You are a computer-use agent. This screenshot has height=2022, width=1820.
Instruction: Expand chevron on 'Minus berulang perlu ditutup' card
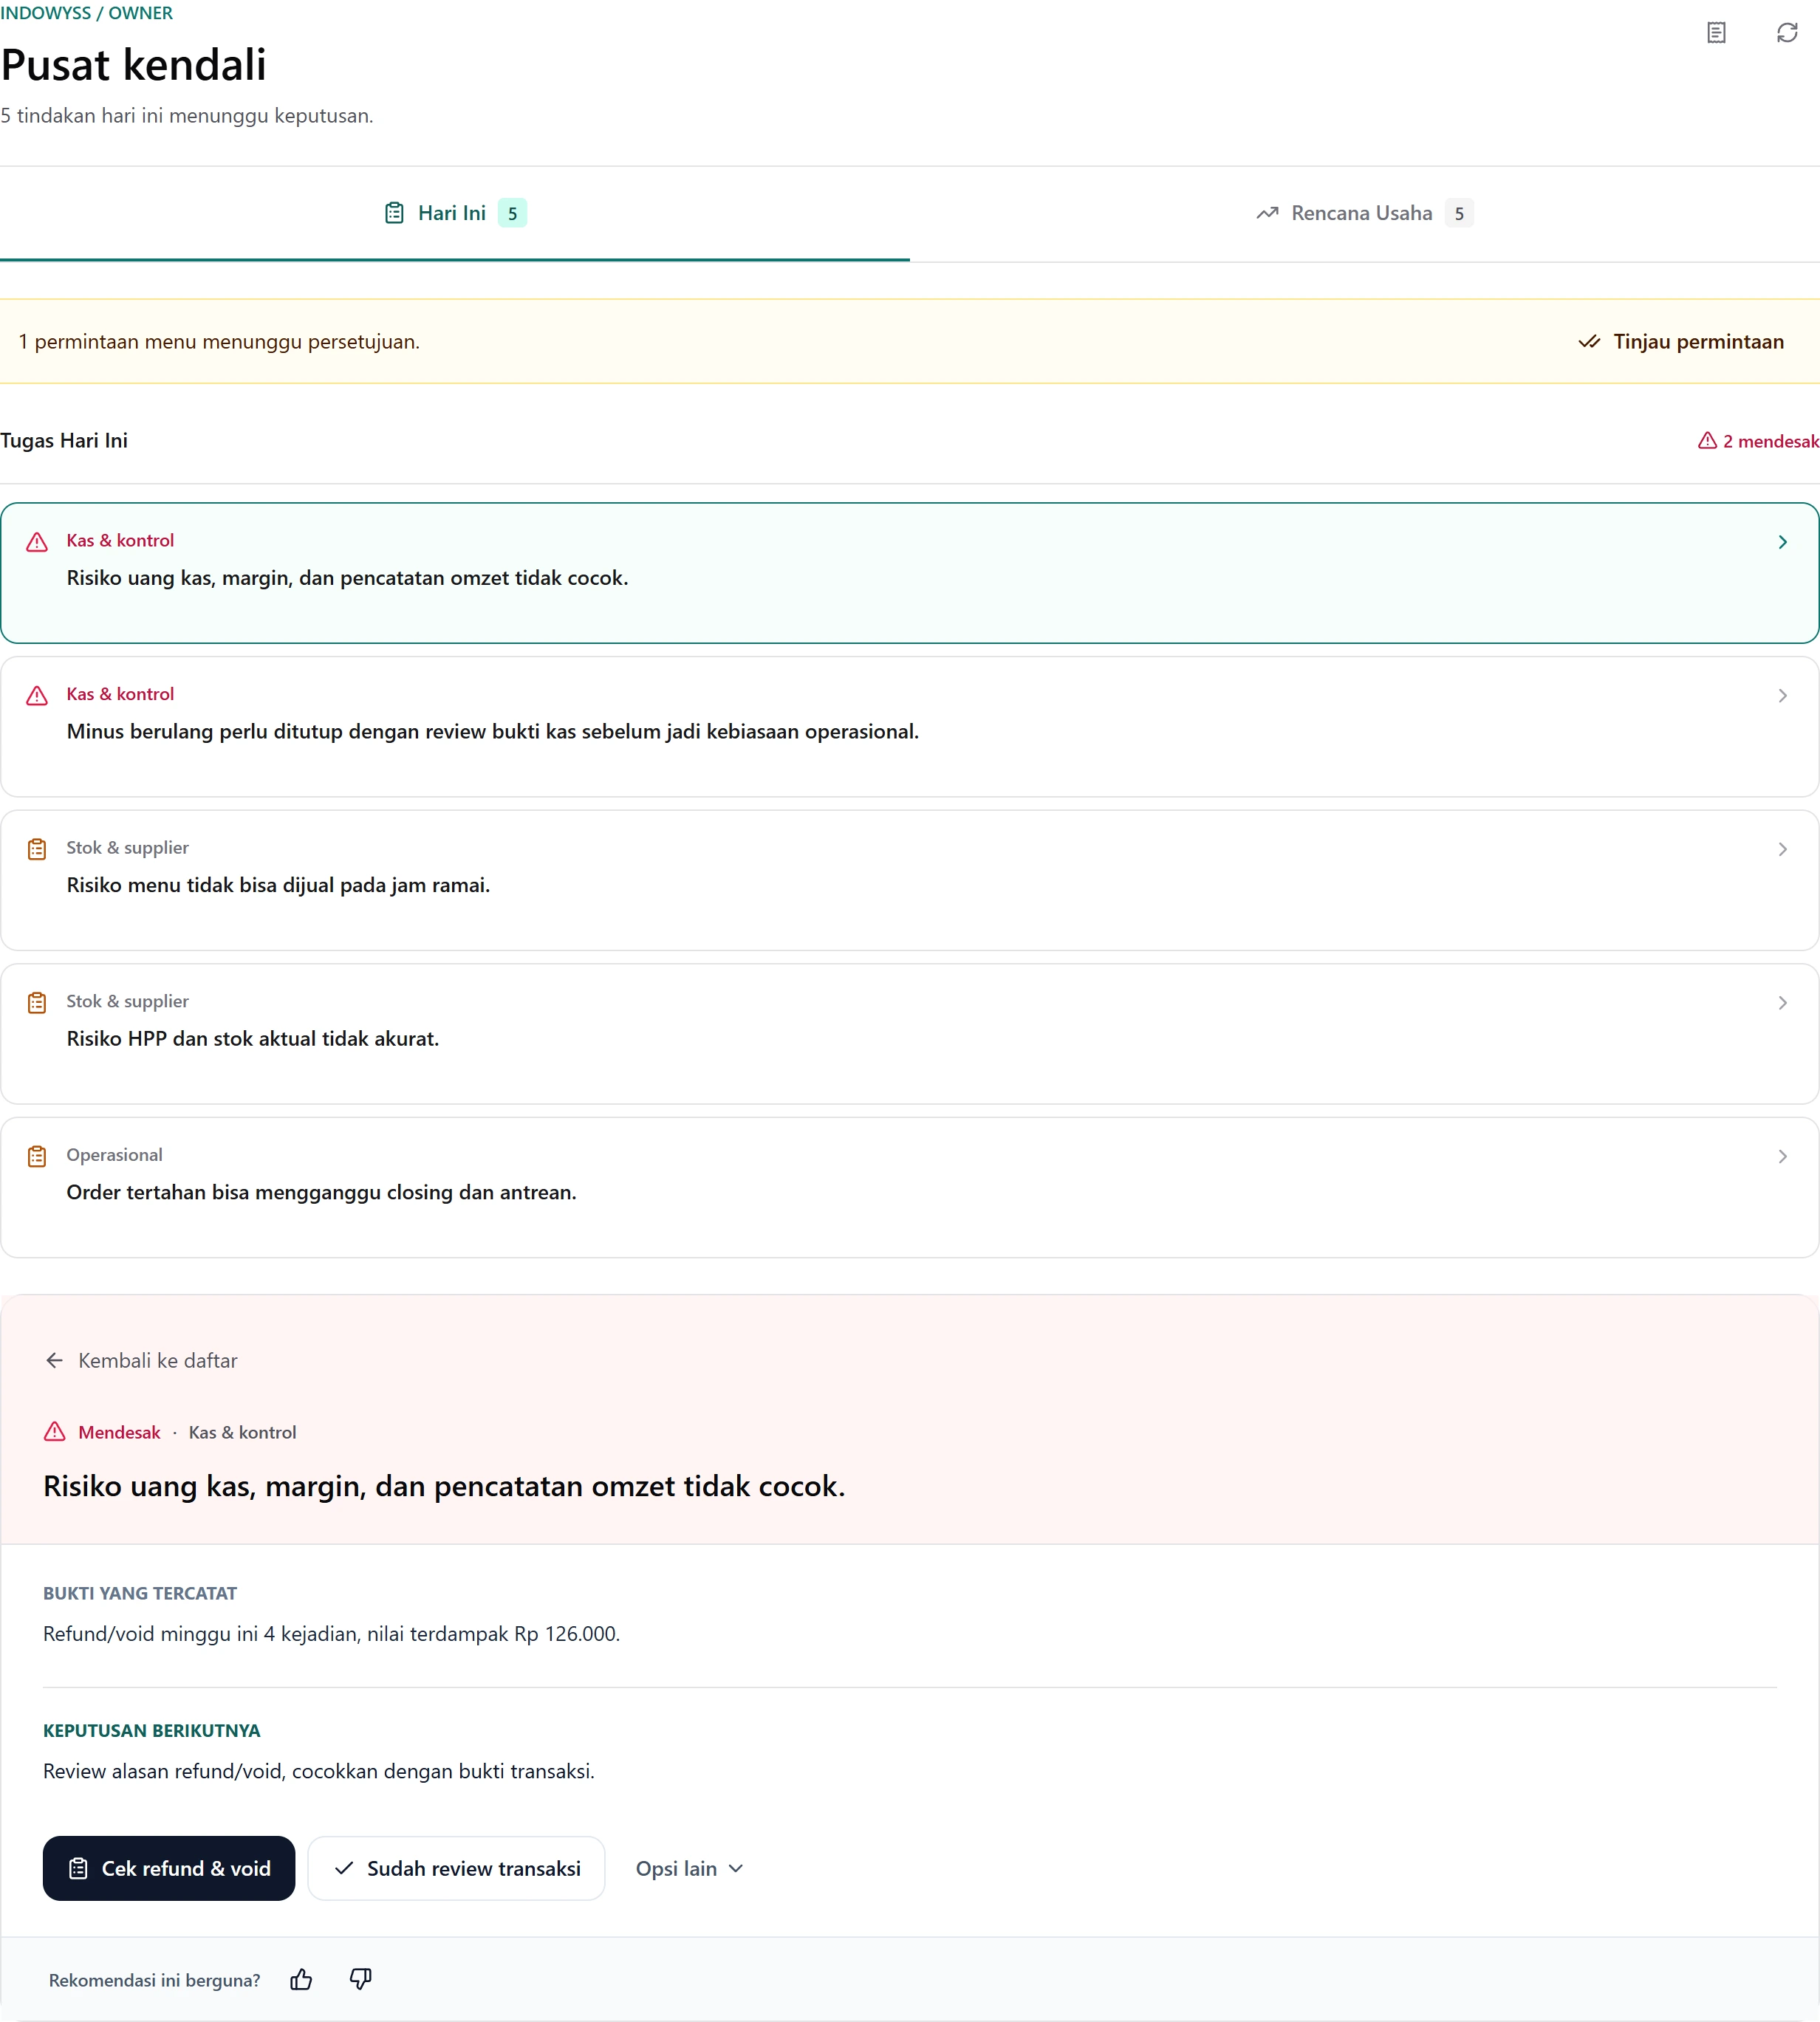pos(1782,696)
